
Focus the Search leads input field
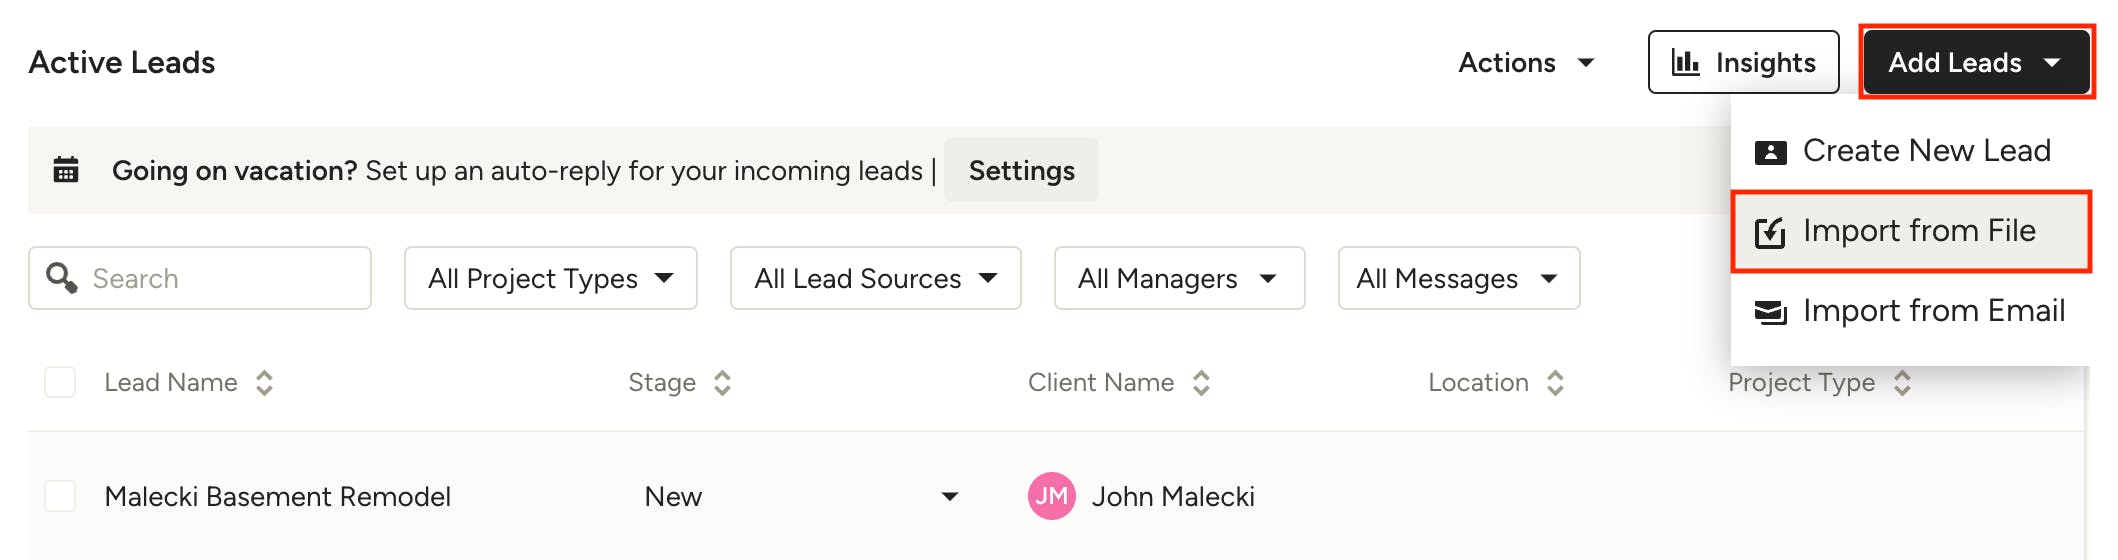200,278
